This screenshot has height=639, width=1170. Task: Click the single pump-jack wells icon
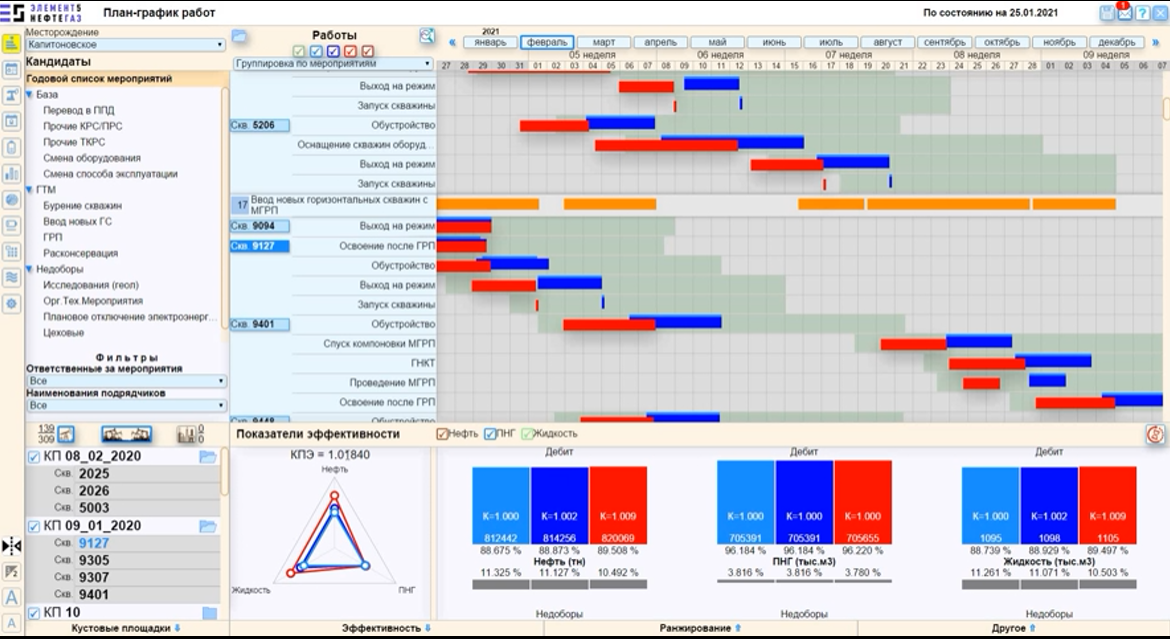click(66, 434)
